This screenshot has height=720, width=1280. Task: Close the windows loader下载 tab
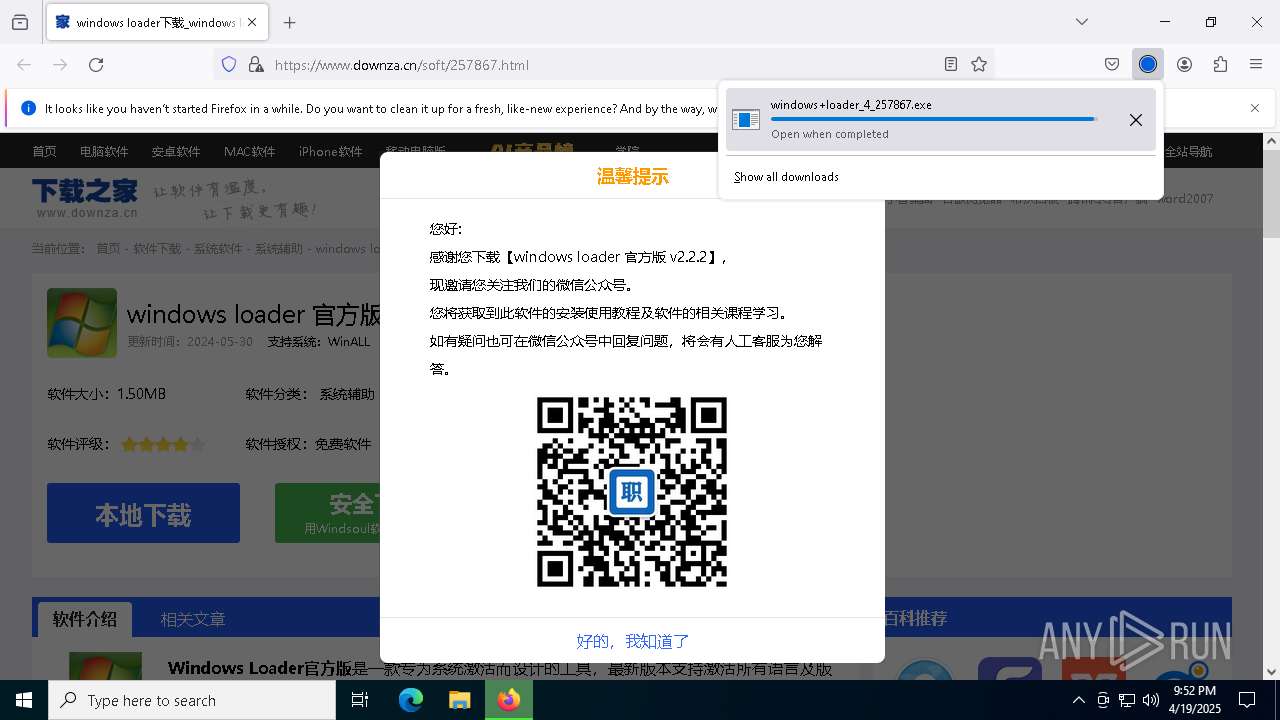click(252, 22)
